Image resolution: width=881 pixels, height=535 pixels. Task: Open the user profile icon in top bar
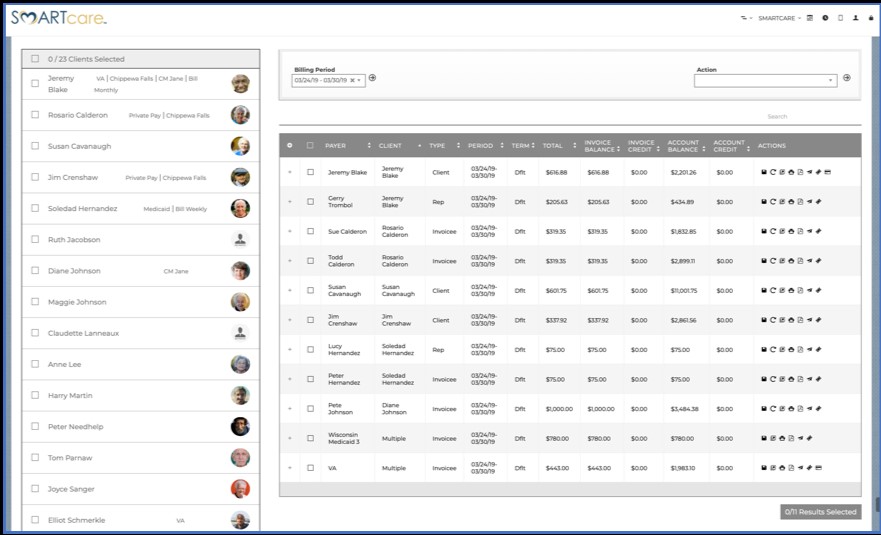(x=856, y=18)
